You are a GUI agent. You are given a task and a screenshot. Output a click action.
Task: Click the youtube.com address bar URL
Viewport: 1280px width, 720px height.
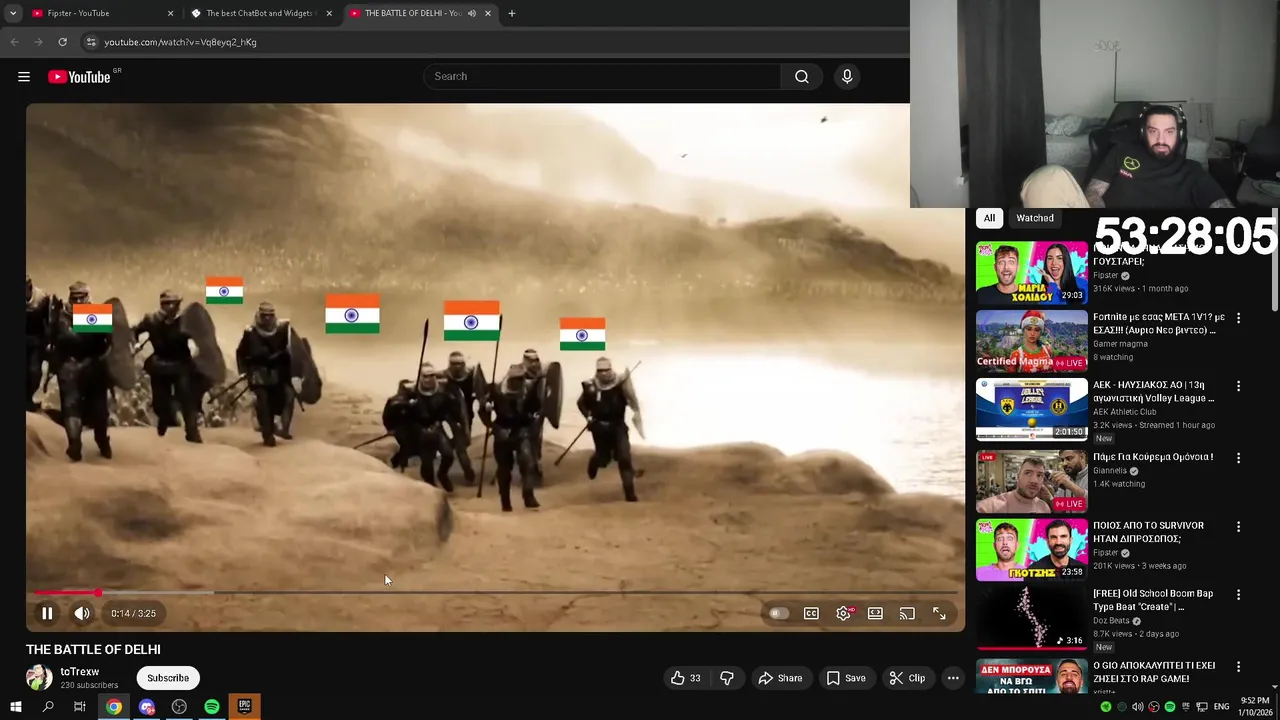pos(180,42)
